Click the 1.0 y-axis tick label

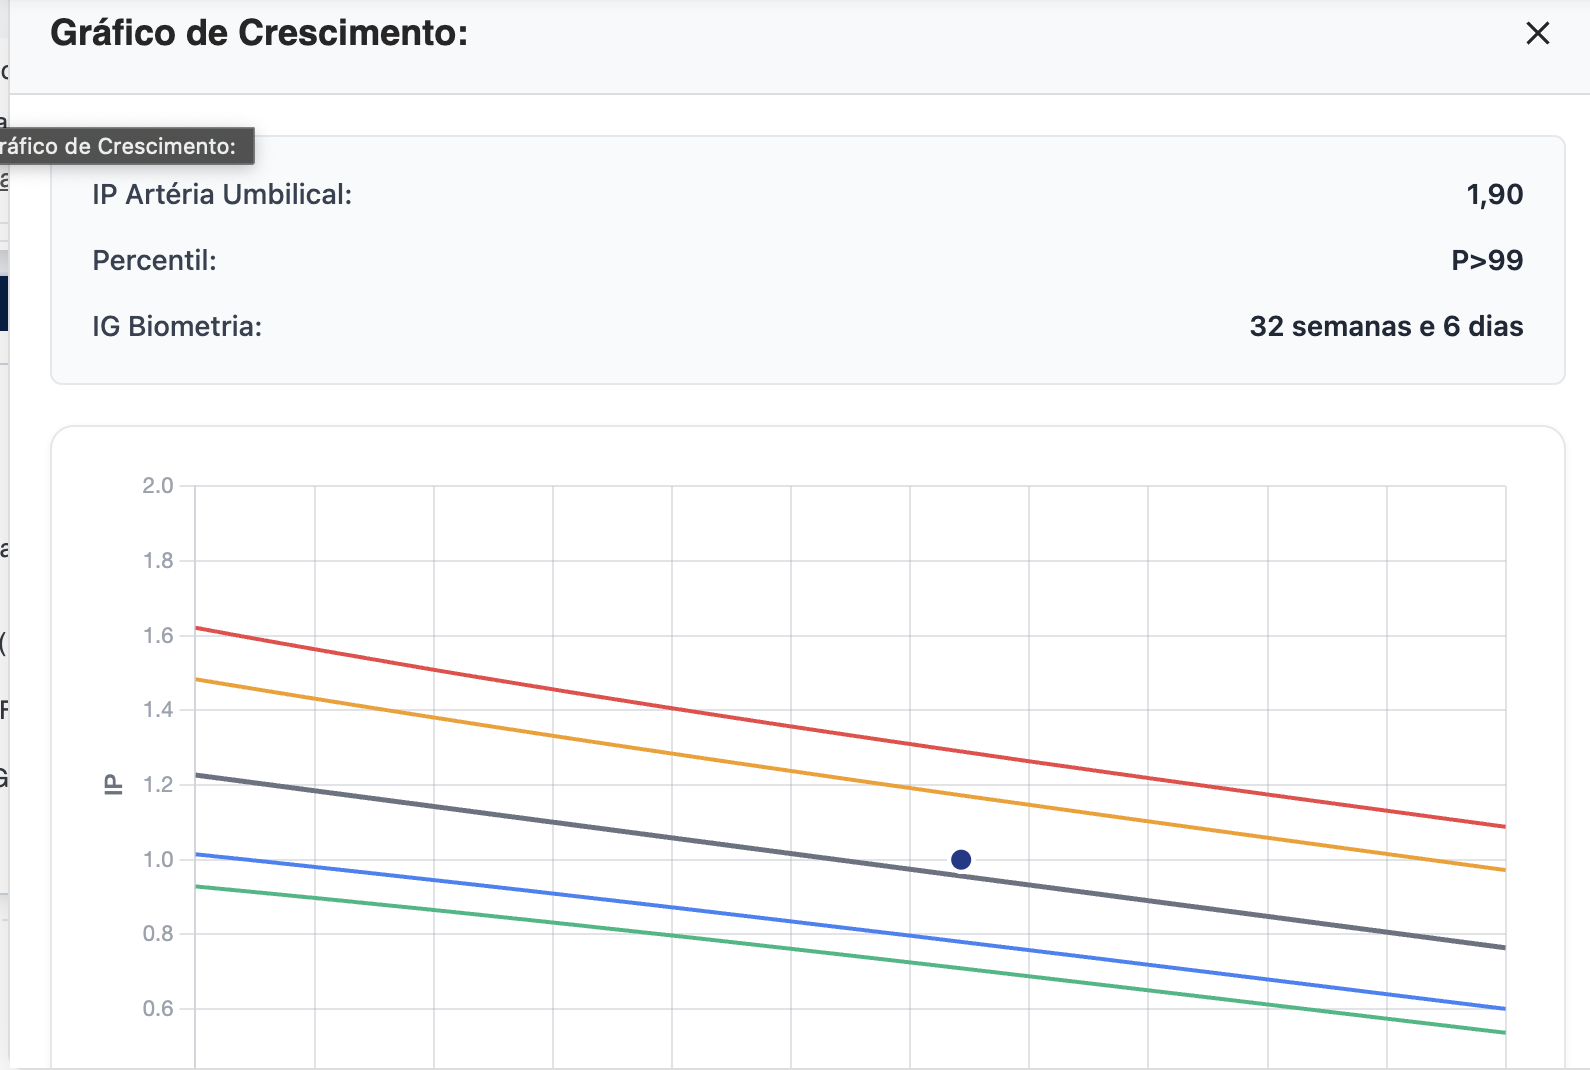pos(158,860)
